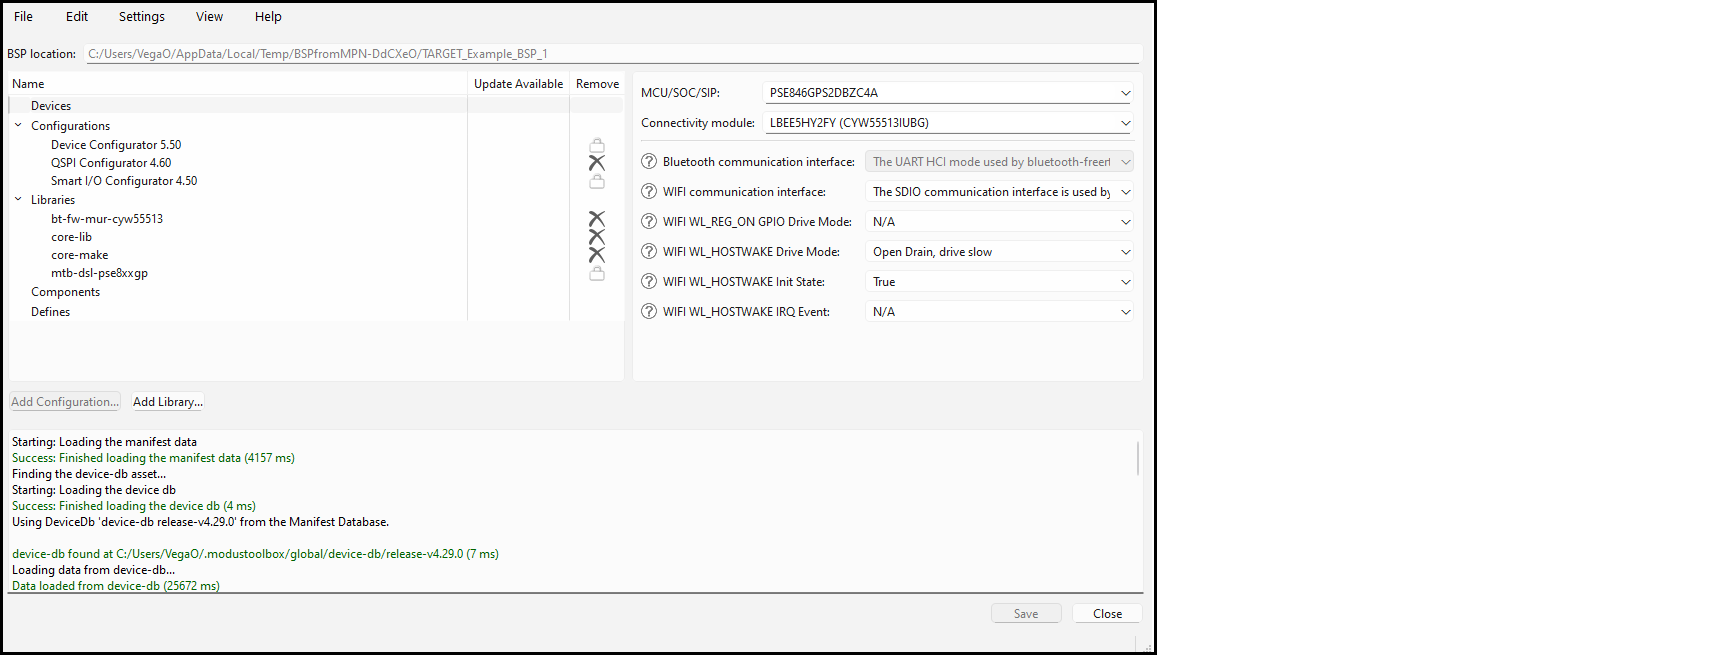Viewport: 1726px width, 655px height.
Task: Click the lock icon for Device Configurator 5.50
Action: (597, 146)
